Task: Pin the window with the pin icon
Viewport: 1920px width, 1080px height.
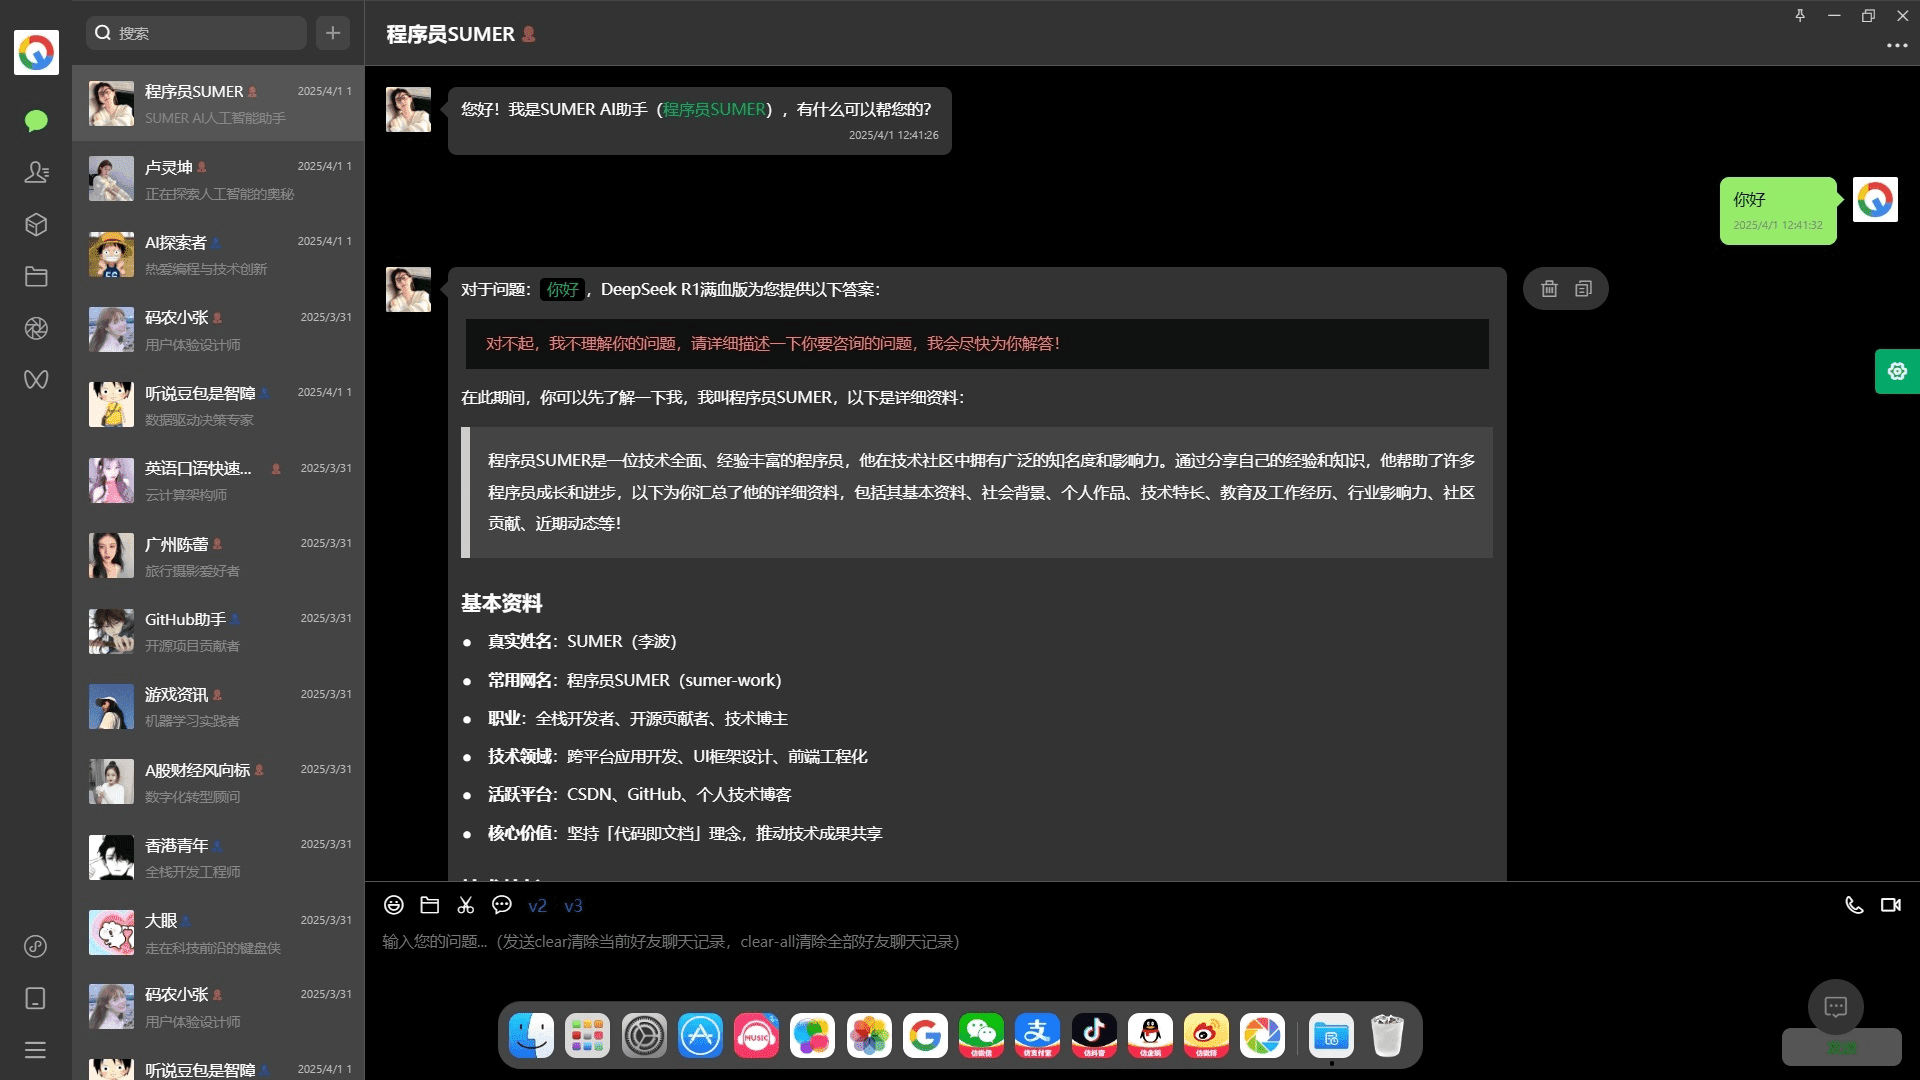Action: click(x=1800, y=15)
